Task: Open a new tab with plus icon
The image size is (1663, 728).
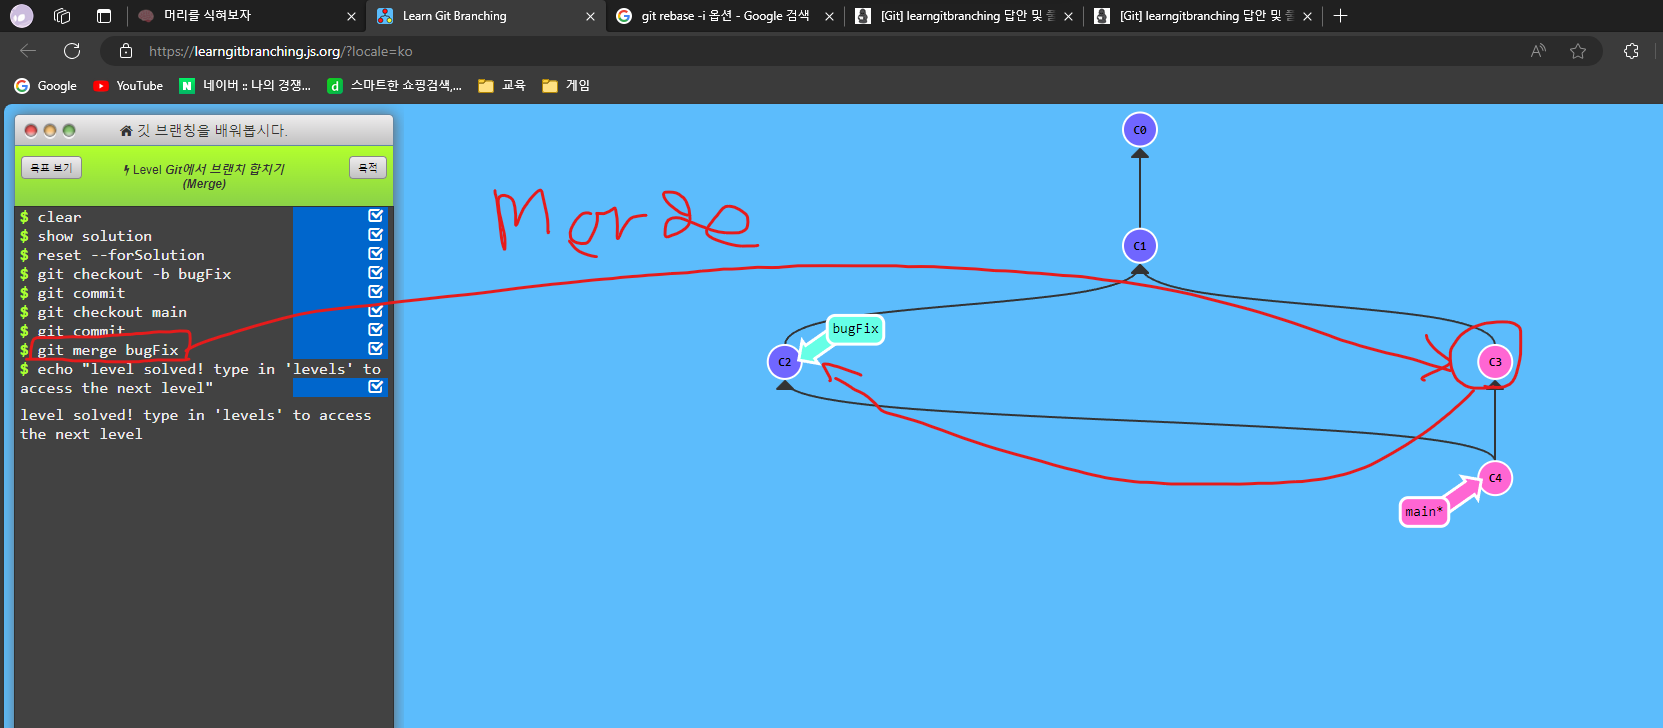Action: click(1340, 16)
